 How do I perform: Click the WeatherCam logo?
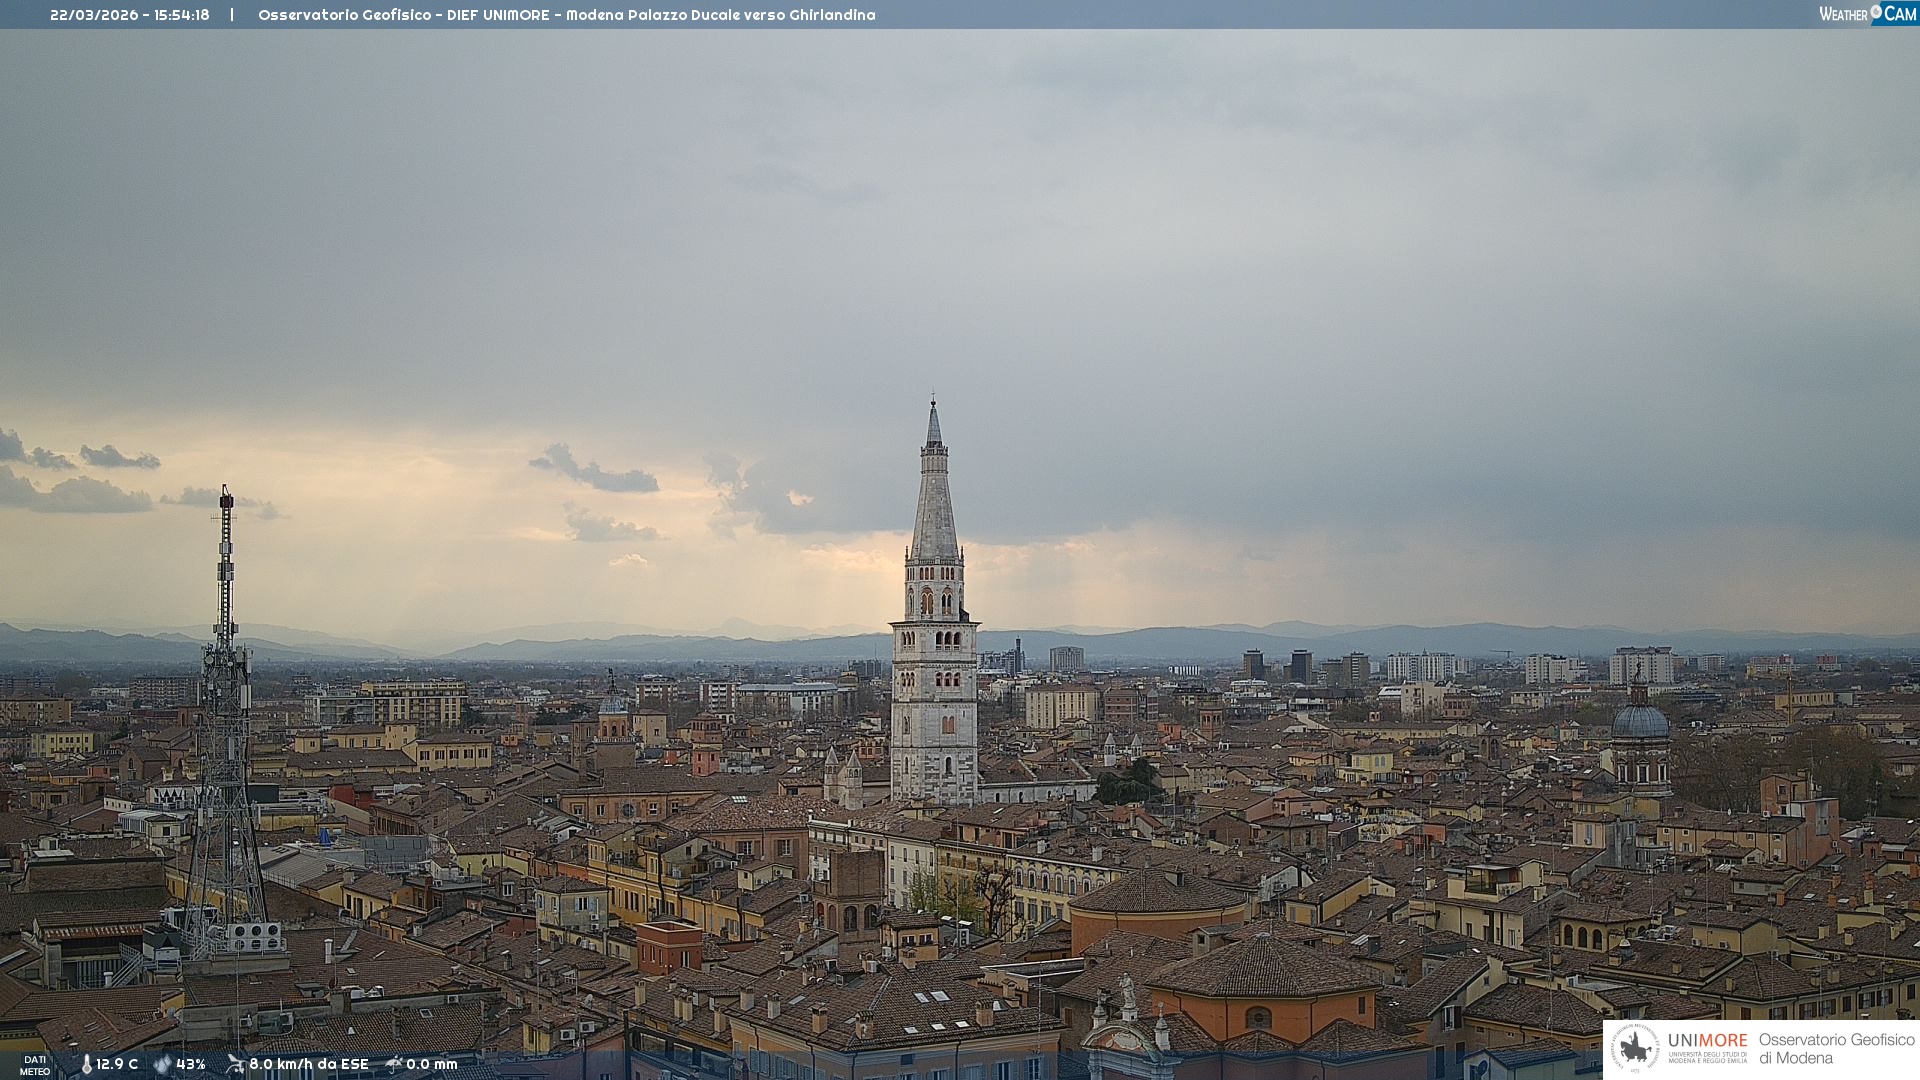click(1867, 13)
